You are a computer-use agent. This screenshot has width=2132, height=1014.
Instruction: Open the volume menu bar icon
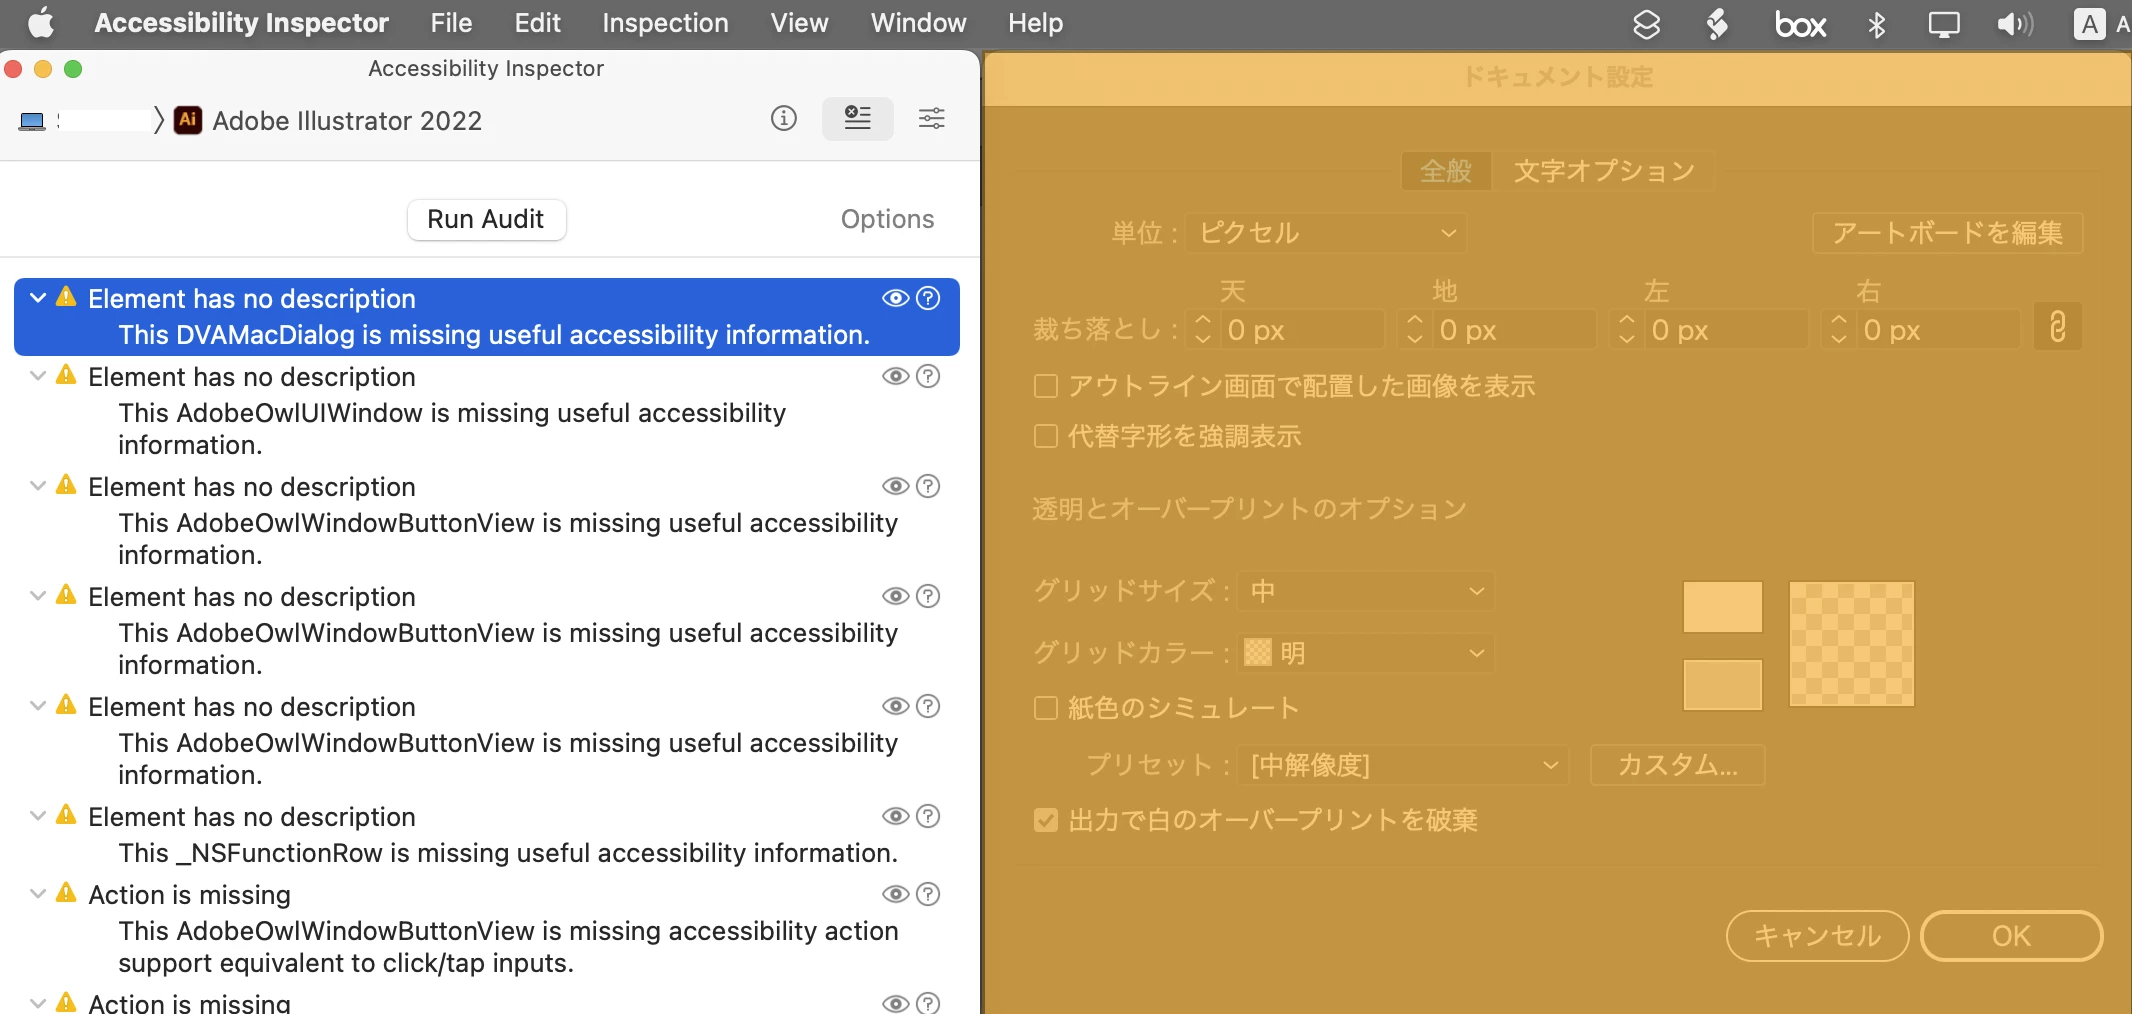(x=2014, y=23)
